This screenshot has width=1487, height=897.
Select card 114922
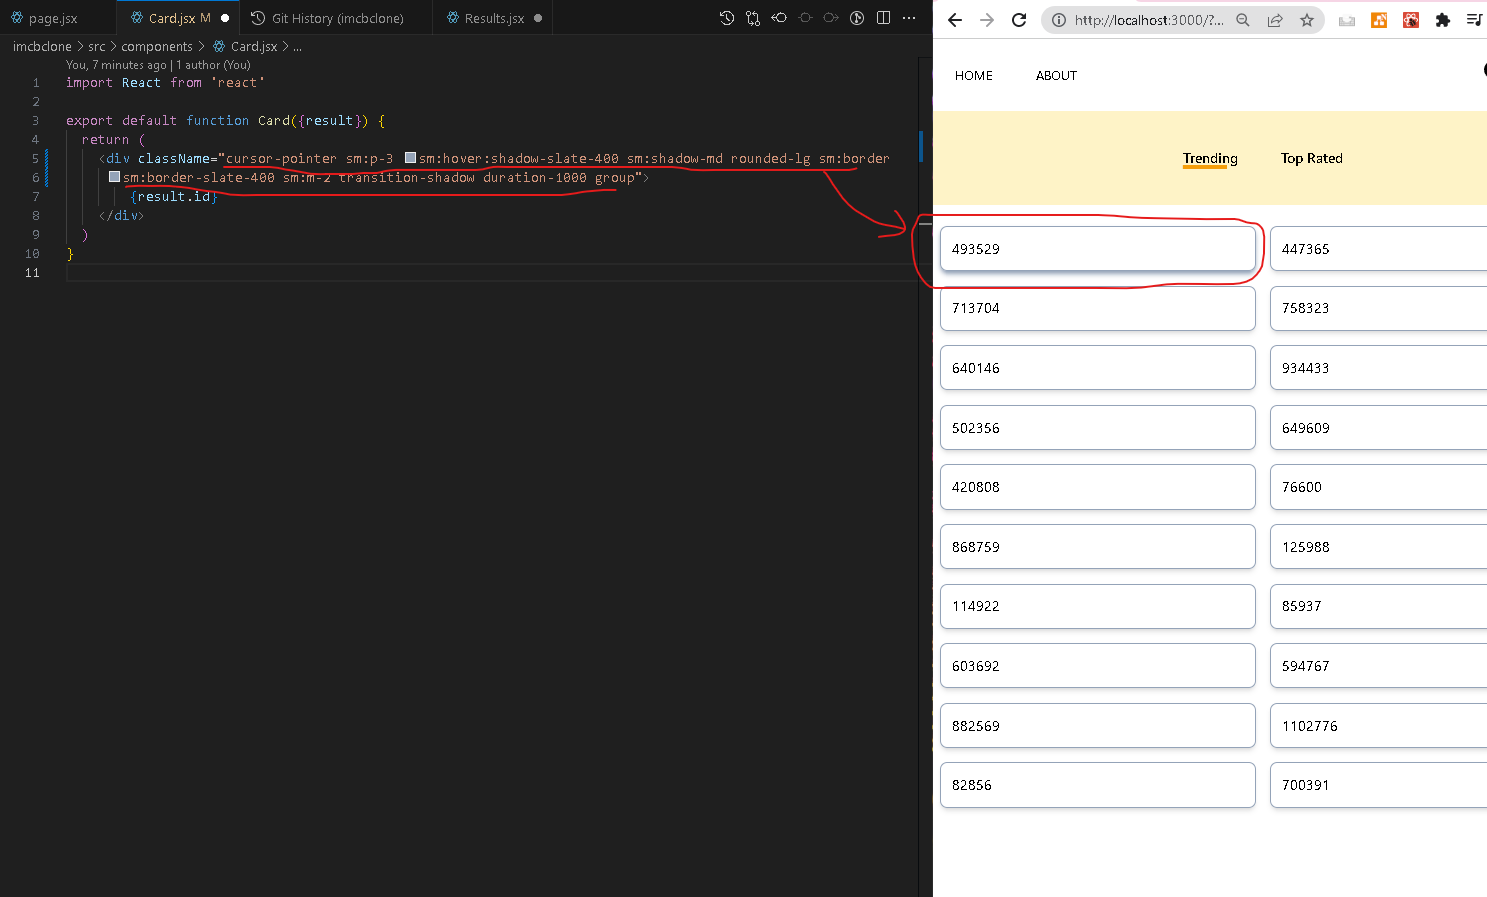click(1097, 606)
